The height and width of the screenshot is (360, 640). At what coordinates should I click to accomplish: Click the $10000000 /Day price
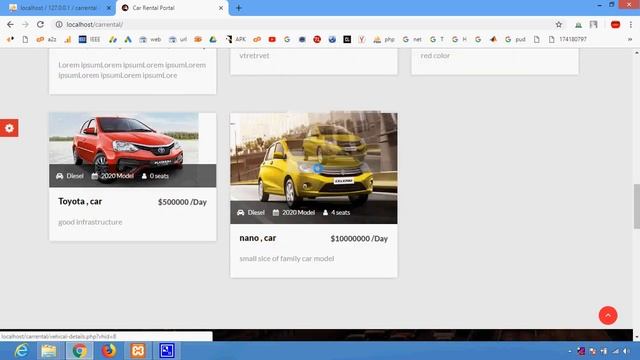pyautogui.click(x=359, y=239)
